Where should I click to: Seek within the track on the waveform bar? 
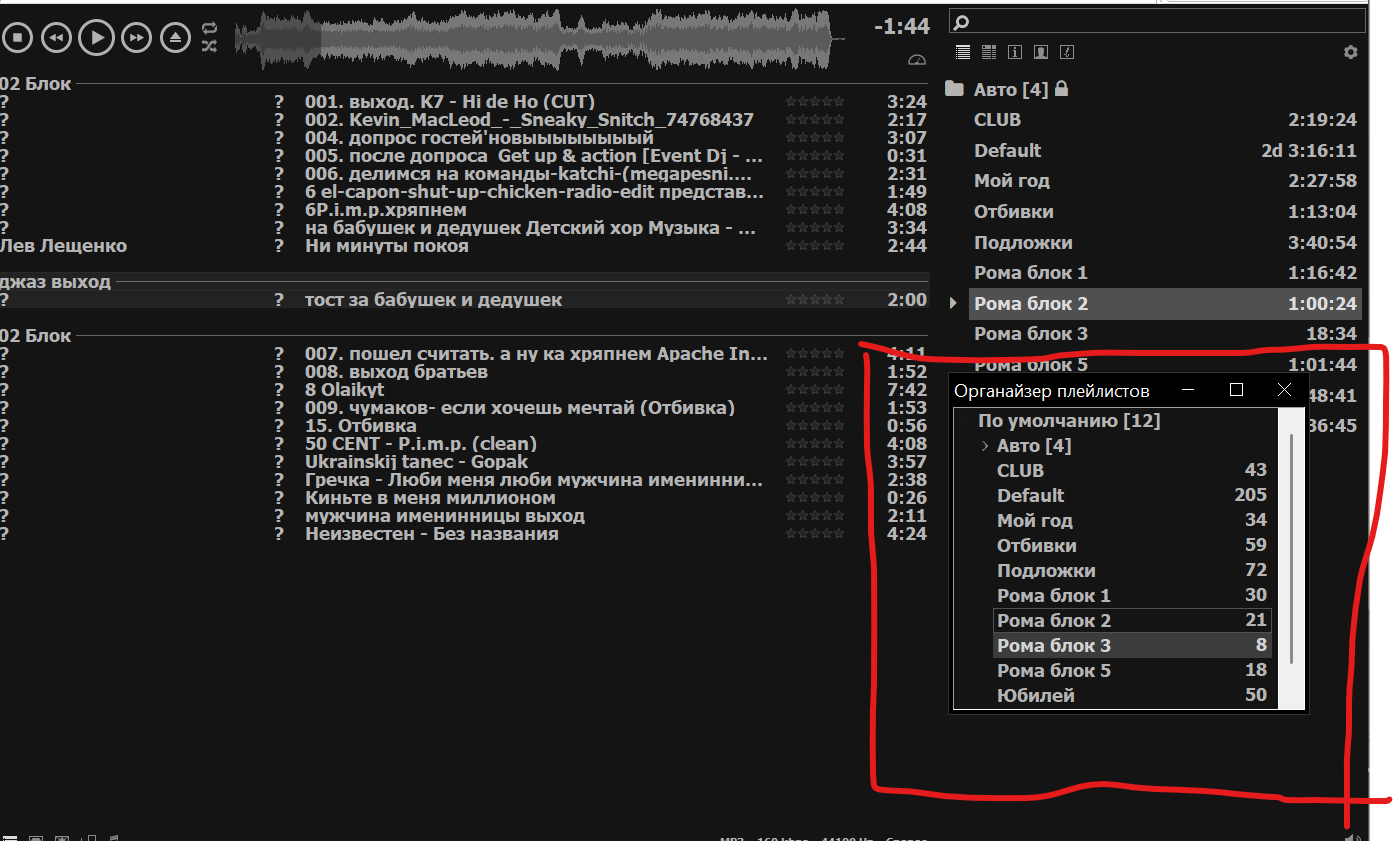540,40
